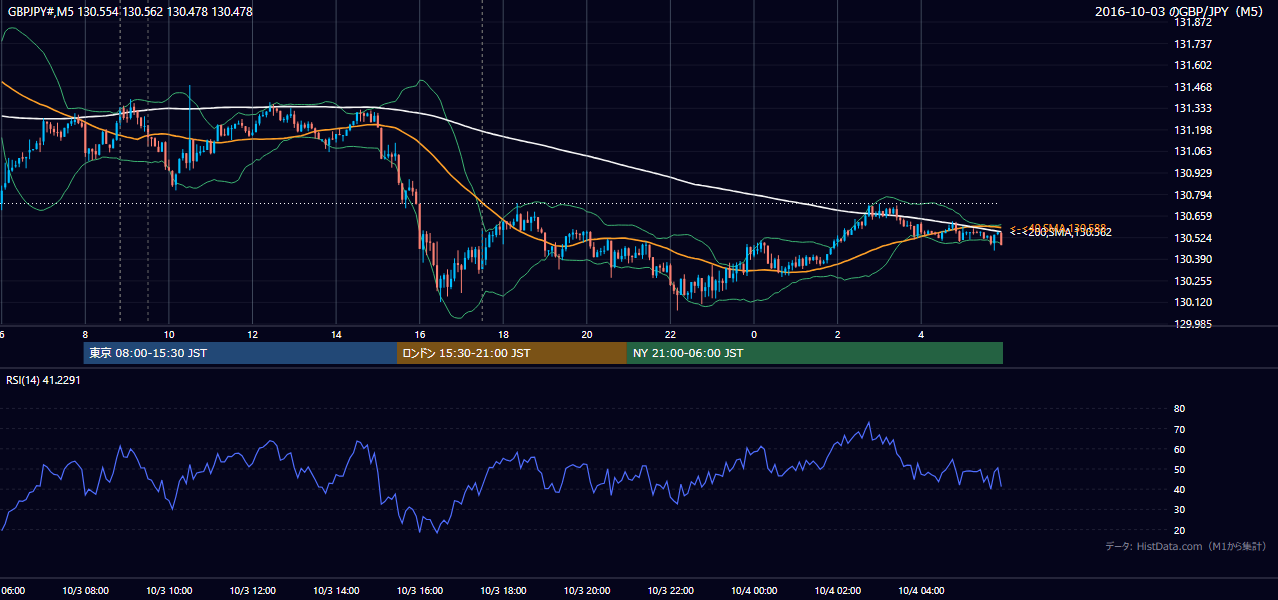Click hour tick 0 under the price chart
This screenshot has width=1278, height=600.
click(x=754, y=334)
